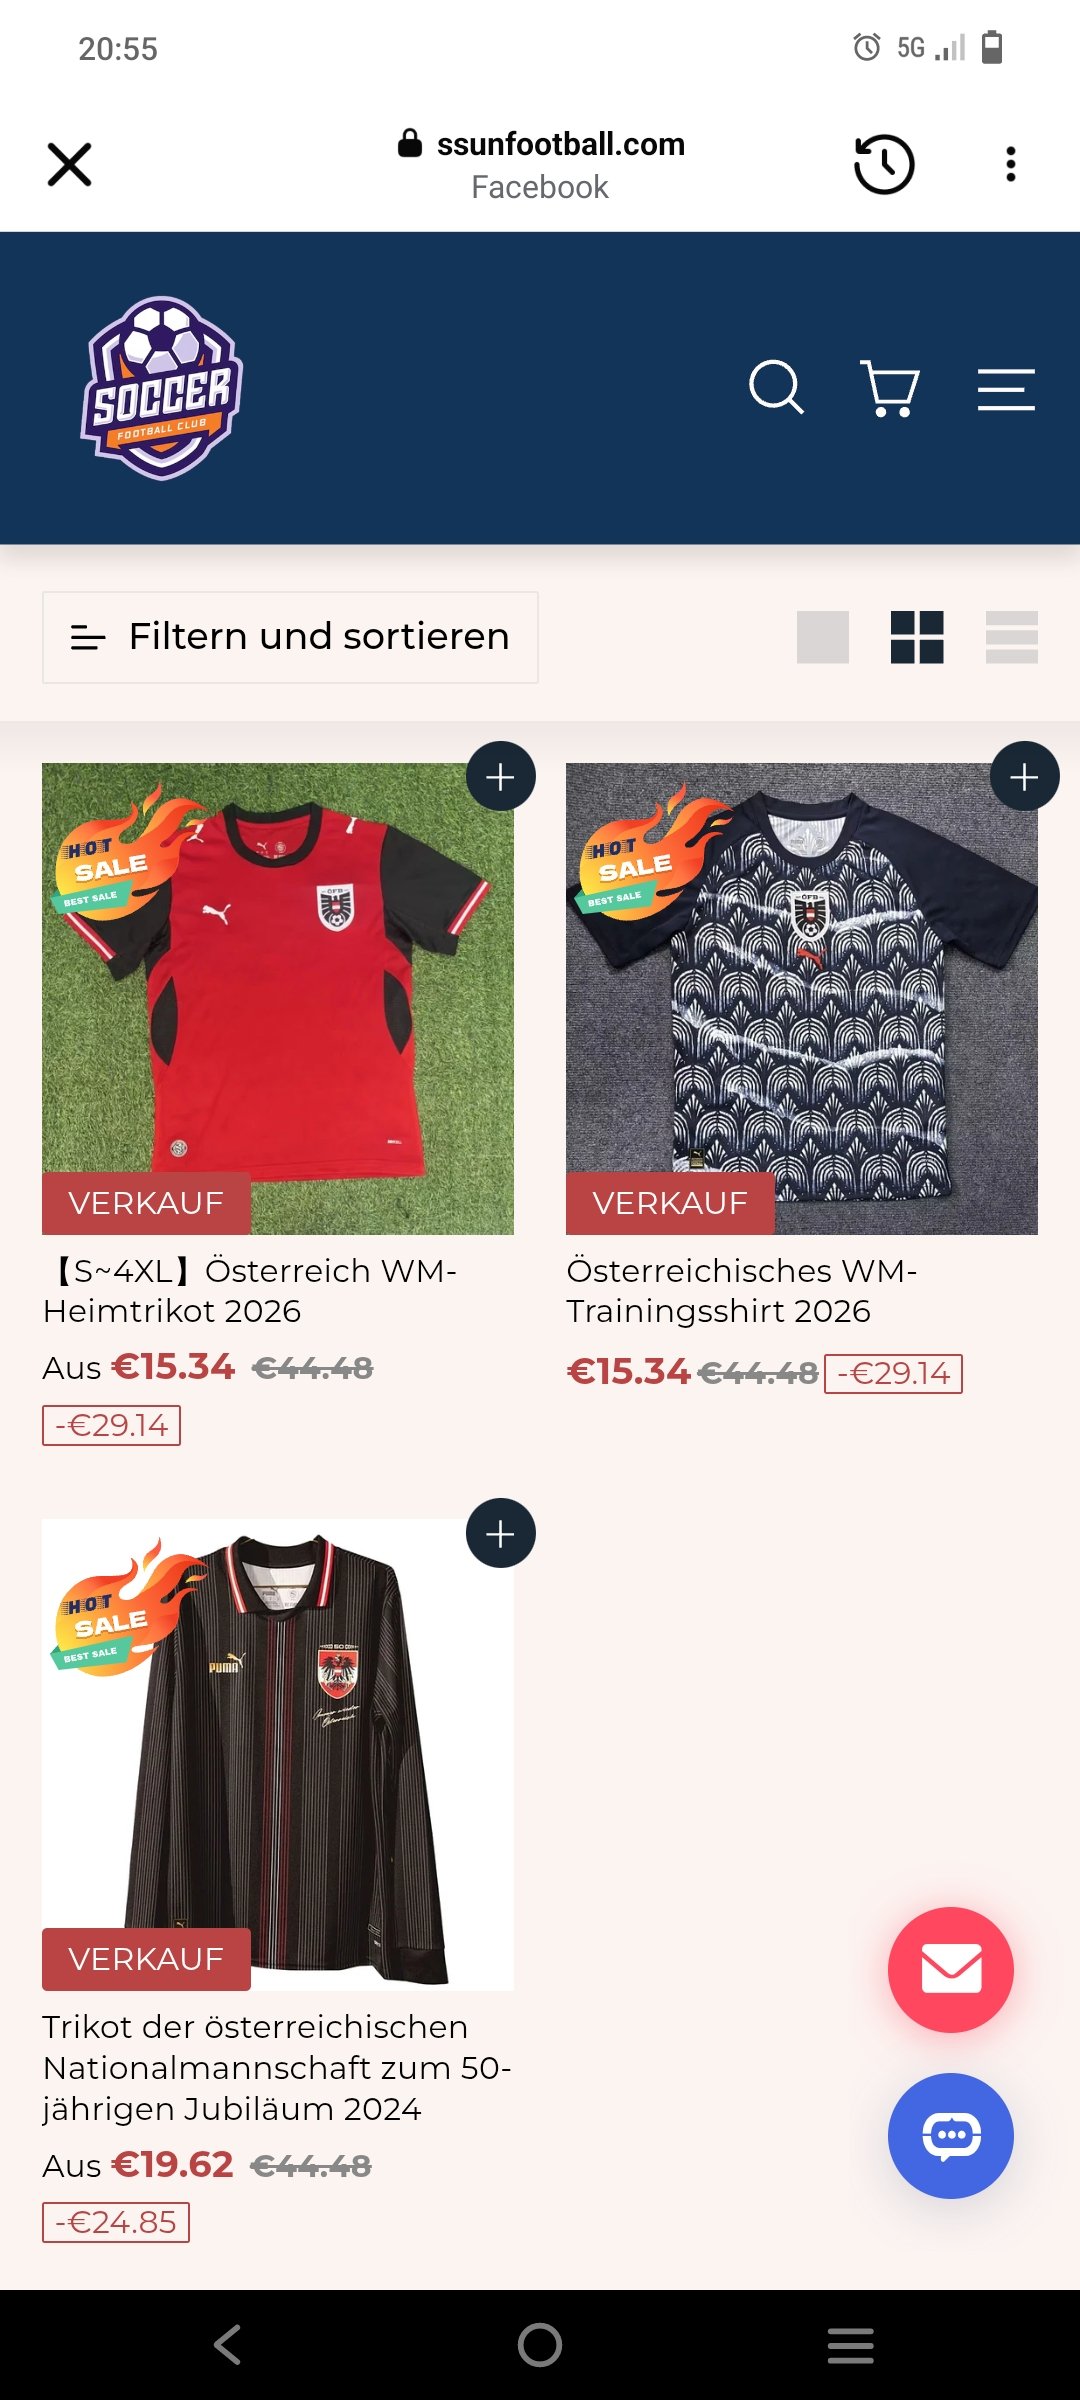Viewport: 1080px width, 2400px height.
Task: Tap the browser history clock icon
Action: point(884,164)
